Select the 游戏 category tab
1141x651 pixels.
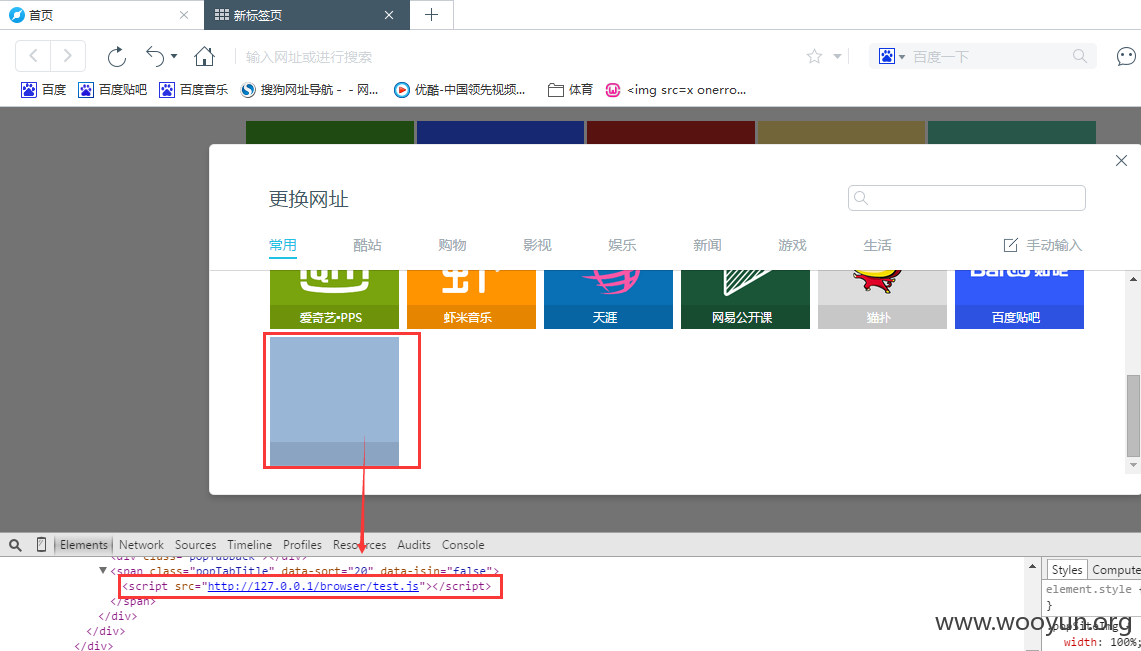pos(792,245)
